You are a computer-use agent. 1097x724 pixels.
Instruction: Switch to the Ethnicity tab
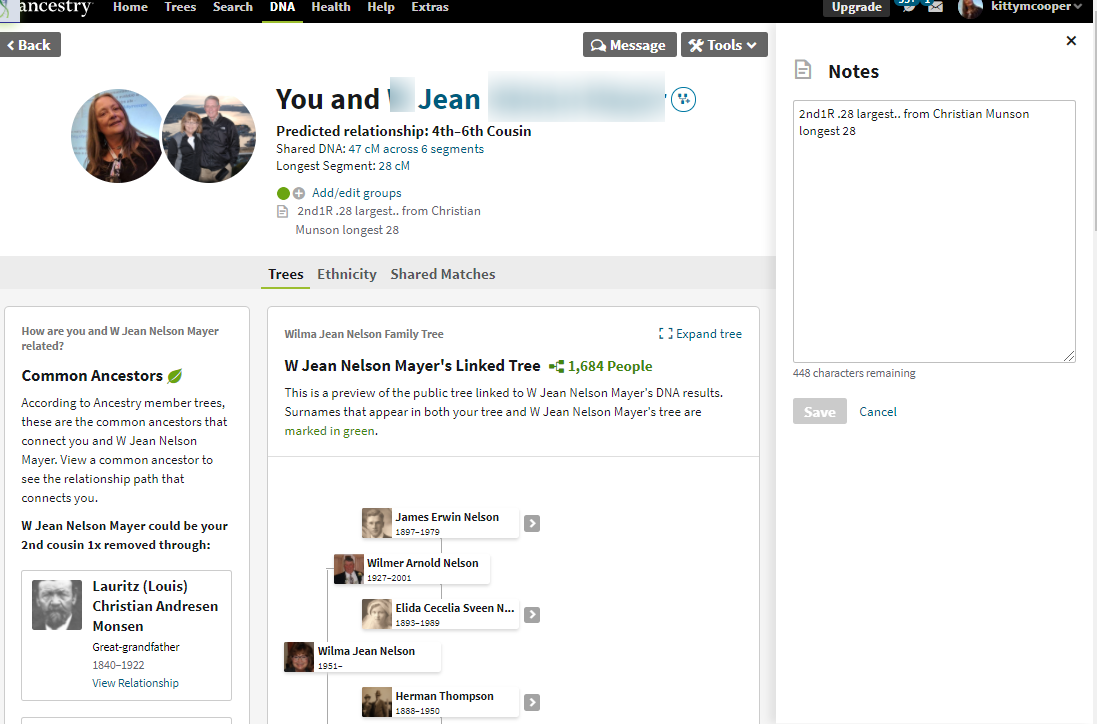click(346, 274)
